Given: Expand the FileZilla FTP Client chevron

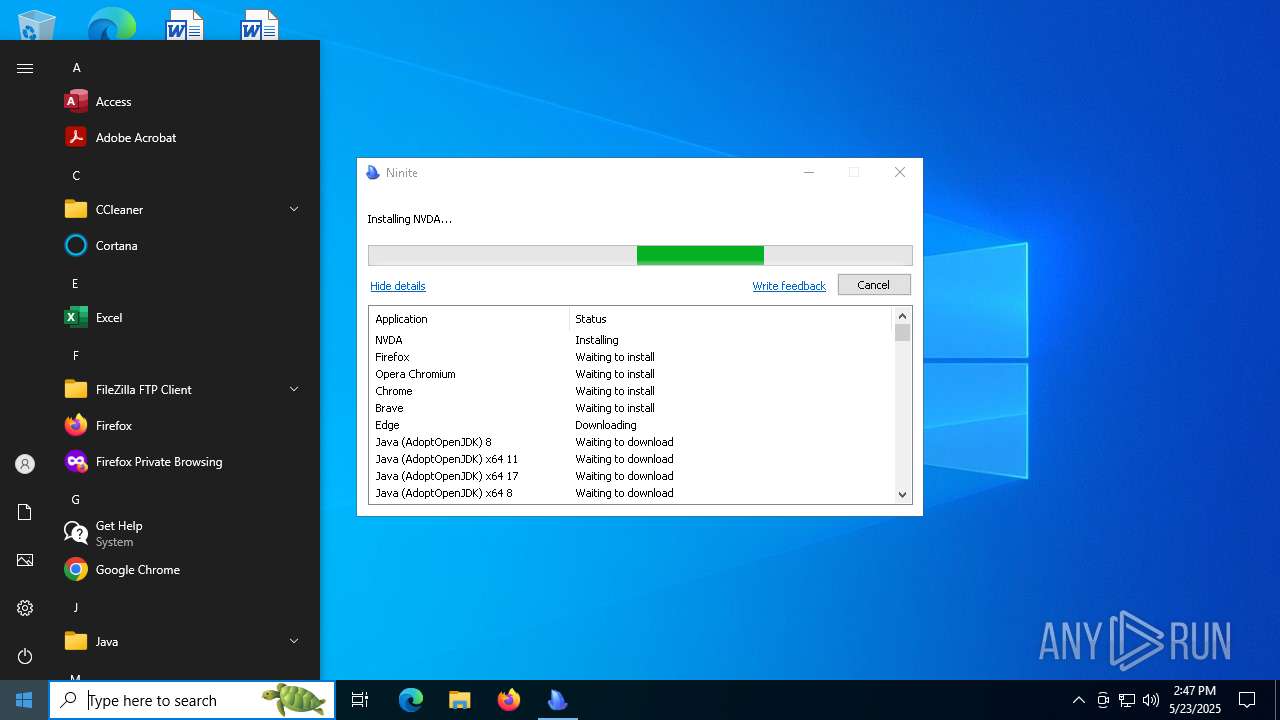Looking at the screenshot, I should point(294,389).
